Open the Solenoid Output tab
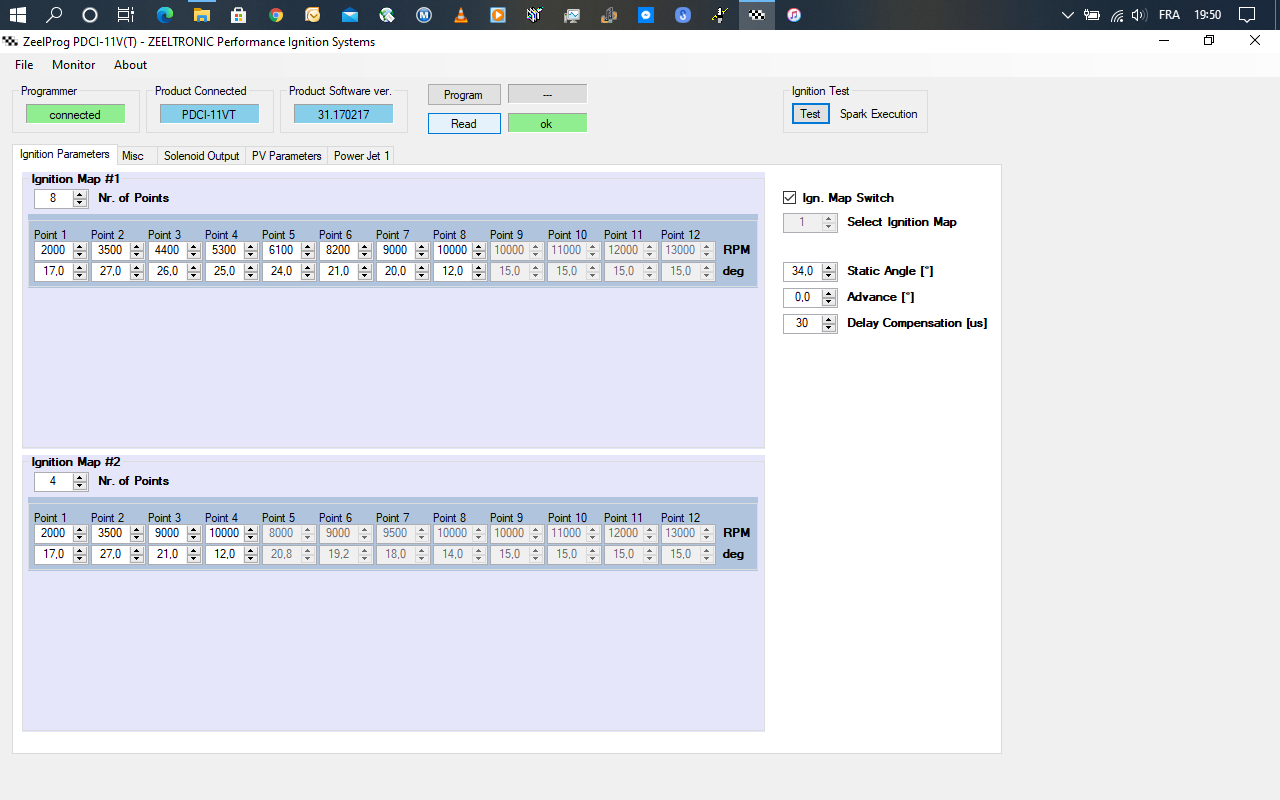The width and height of the screenshot is (1280, 800). [202, 156]
